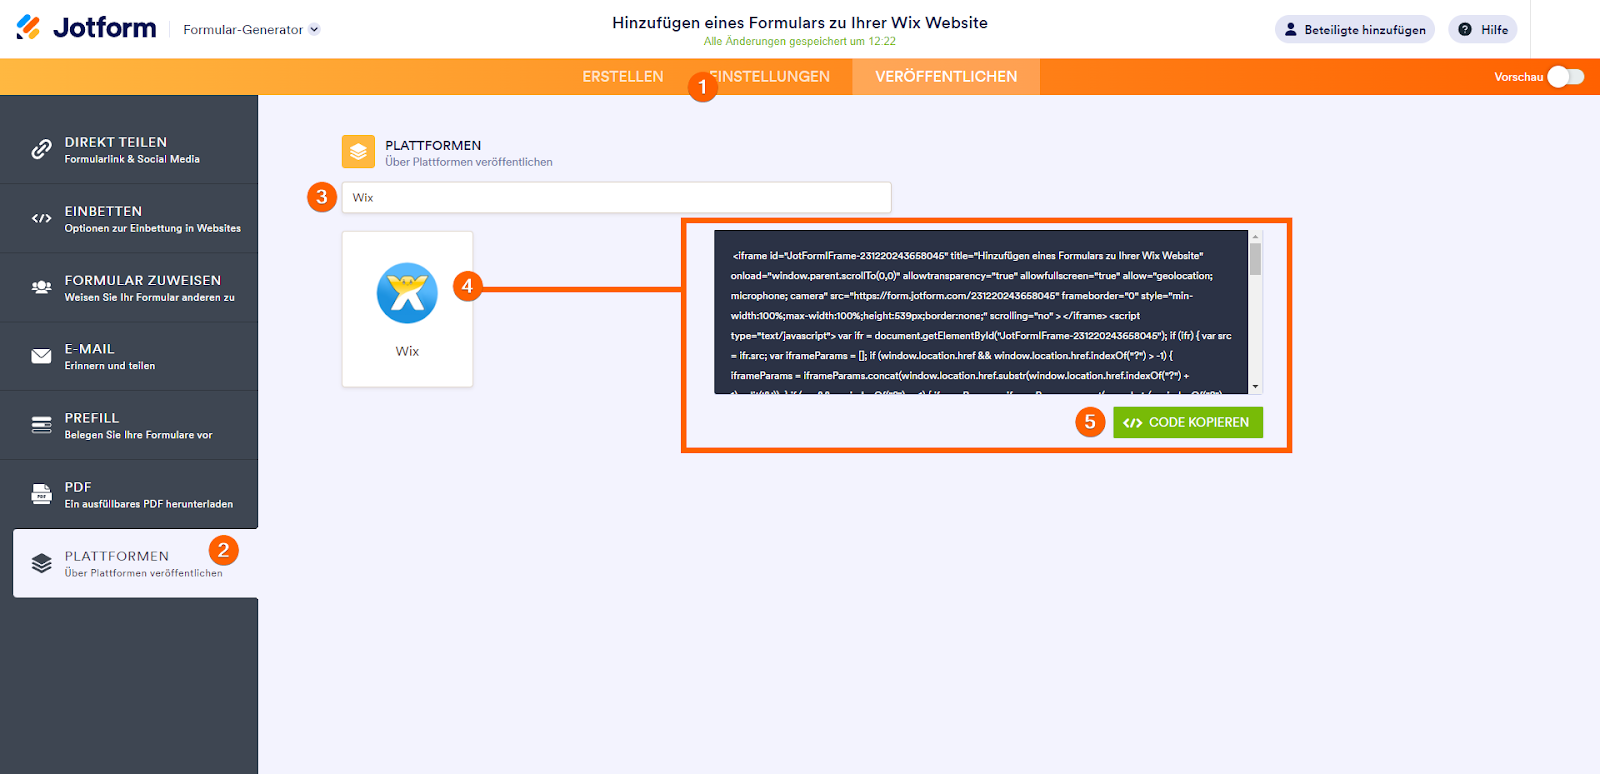Click the code box scrollbar thumb
This screenshot has height=774, width=1600.
click(1255, 259)
